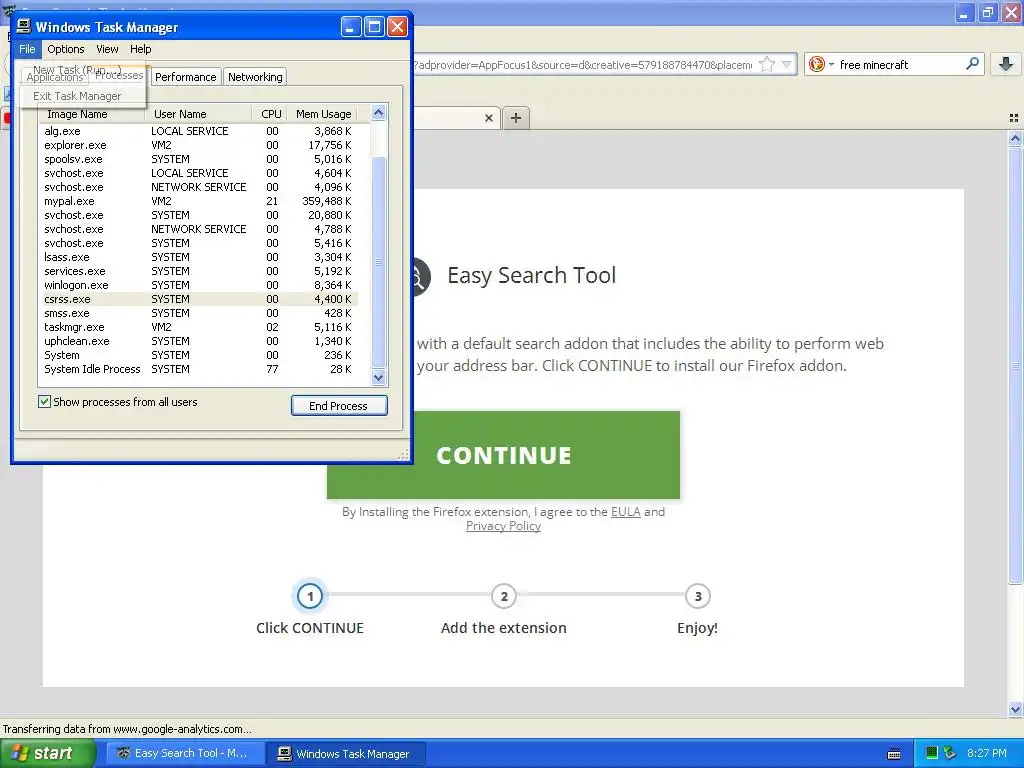Sort processes by CPU column header
The height and width of the screenshot is (768, 1024).
(x=270, y=114)
